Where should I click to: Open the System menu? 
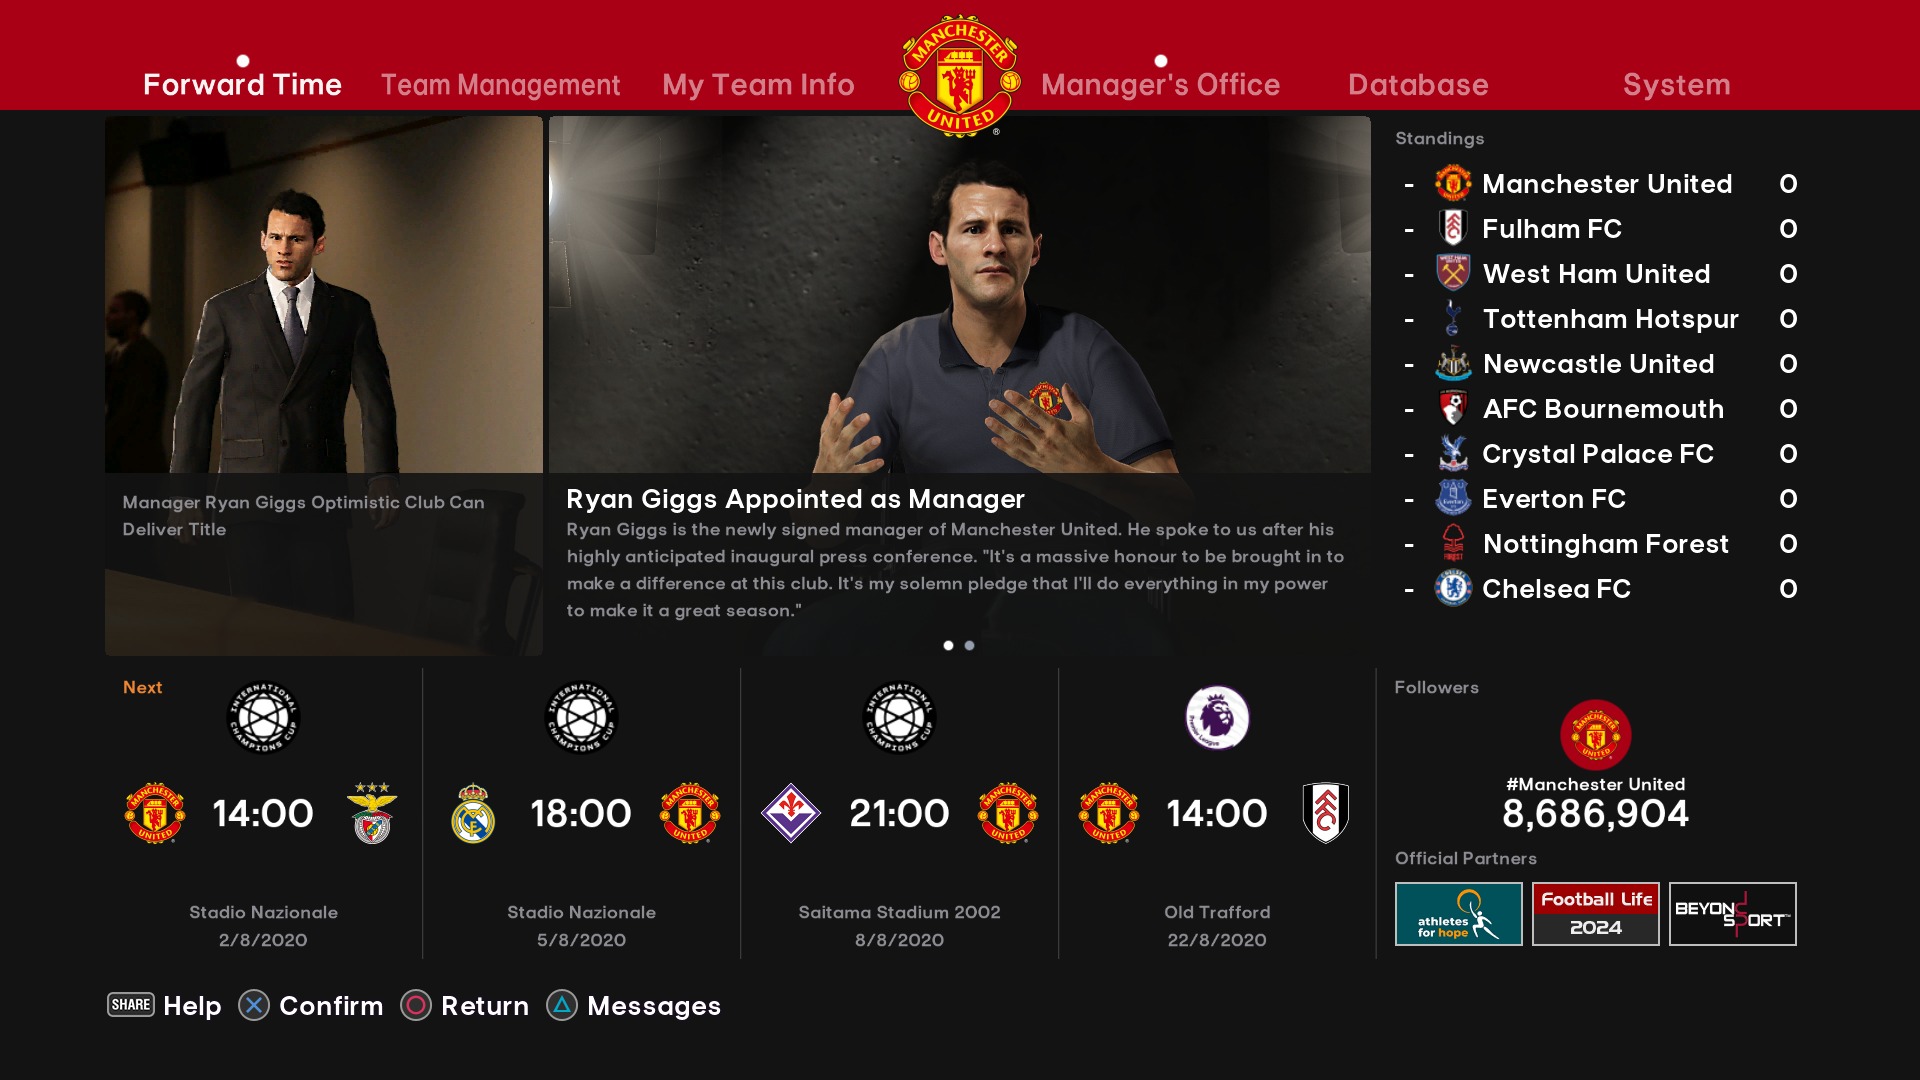pos(1676,85)
